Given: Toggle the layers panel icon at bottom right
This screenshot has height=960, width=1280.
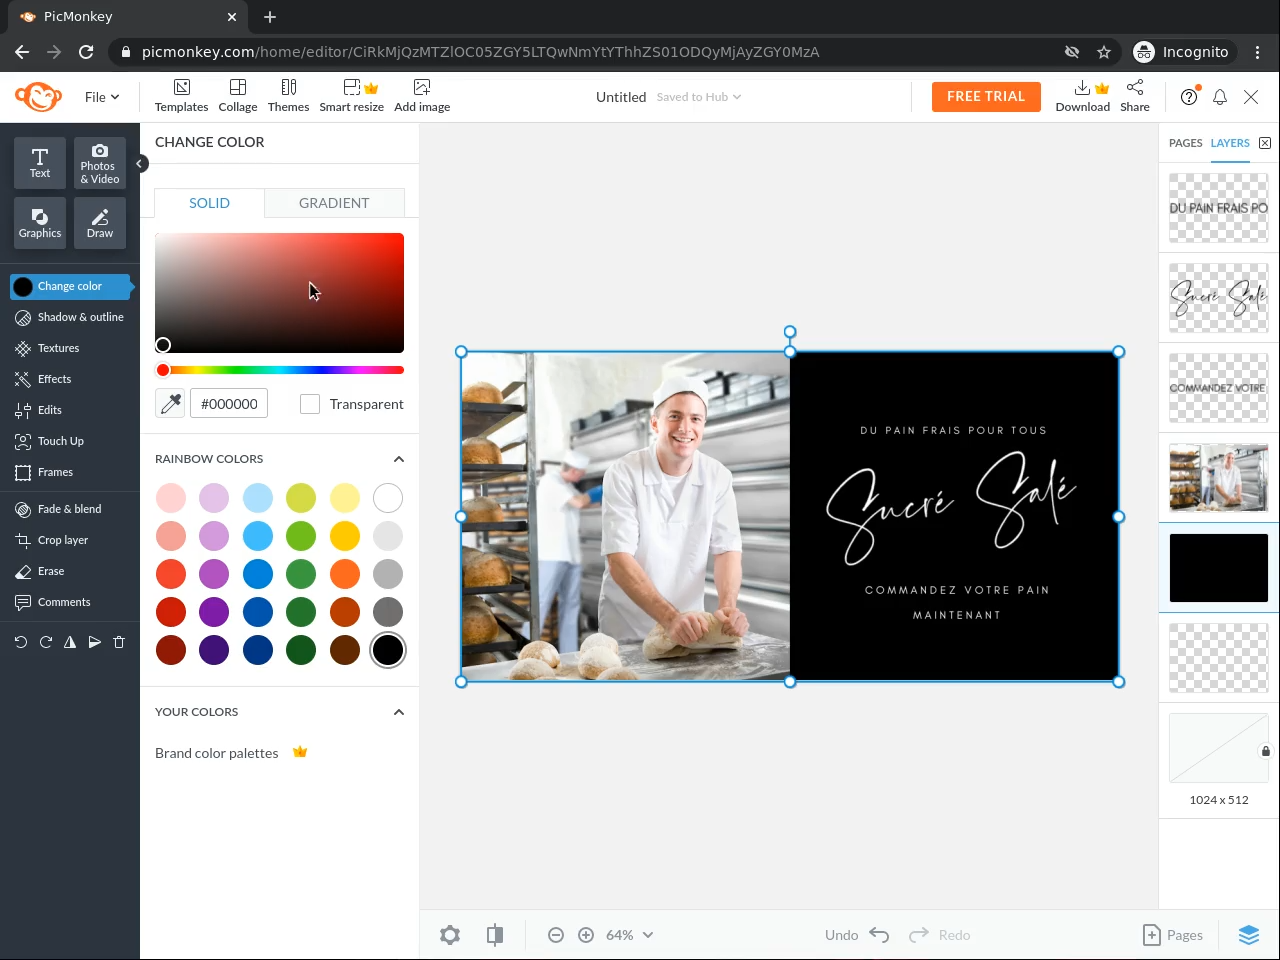Looking at the screenshot, I should coord(1248,935).
